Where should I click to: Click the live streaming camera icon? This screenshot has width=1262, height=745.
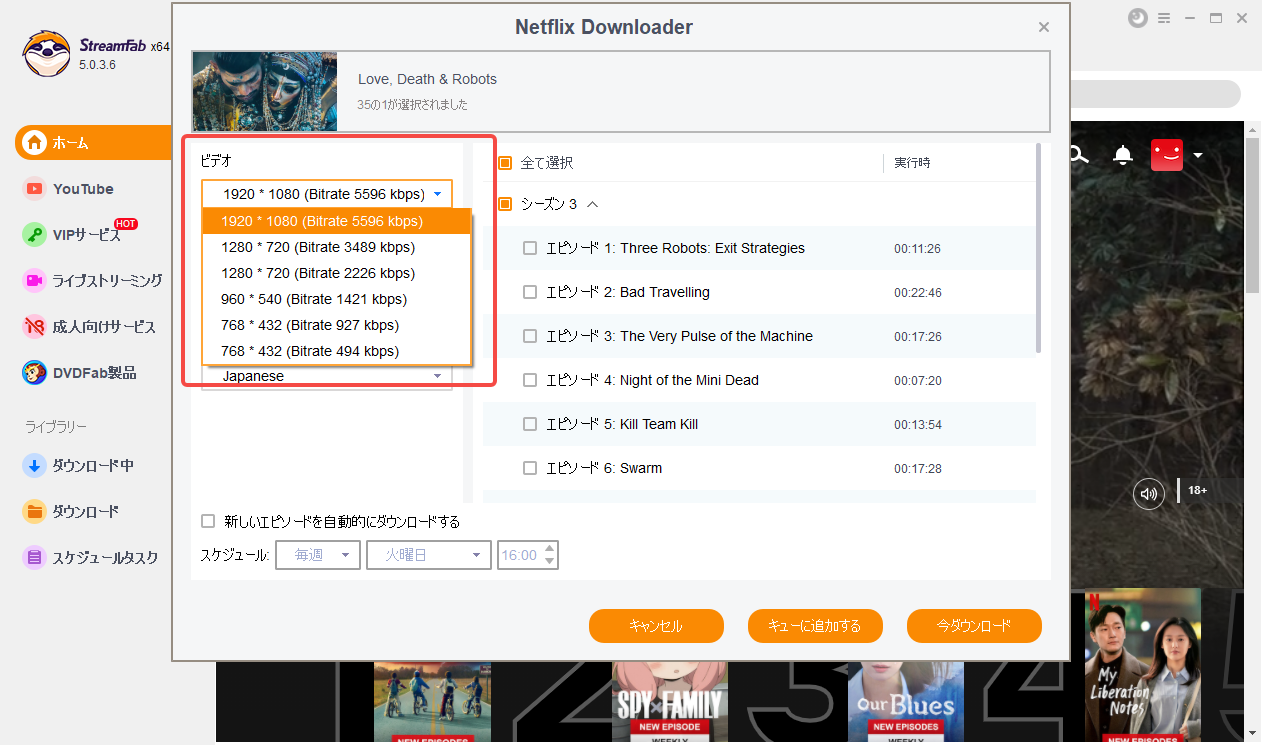coord(35,281)
